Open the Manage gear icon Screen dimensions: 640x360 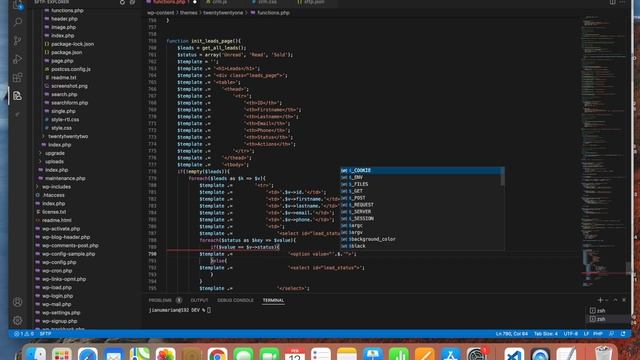point(18,320)
